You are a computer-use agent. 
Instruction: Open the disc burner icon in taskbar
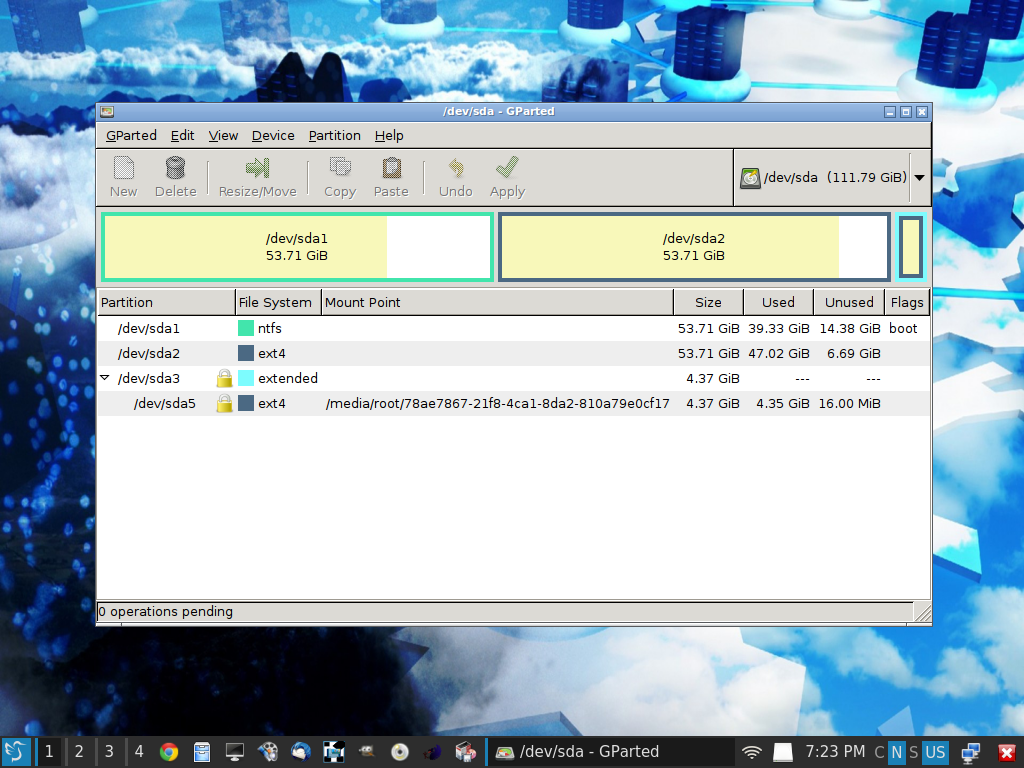(x=400, y=752)
